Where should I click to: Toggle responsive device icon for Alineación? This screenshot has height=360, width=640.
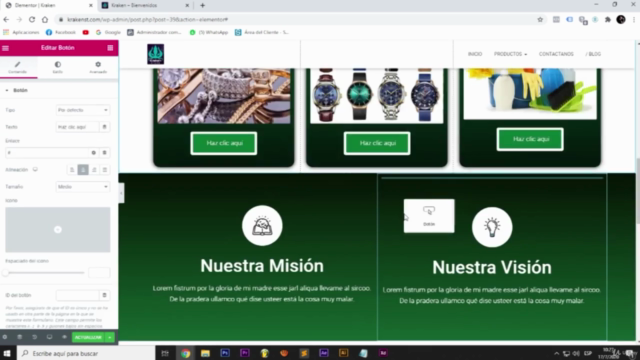pyautogui.click(x=35, y=169)
